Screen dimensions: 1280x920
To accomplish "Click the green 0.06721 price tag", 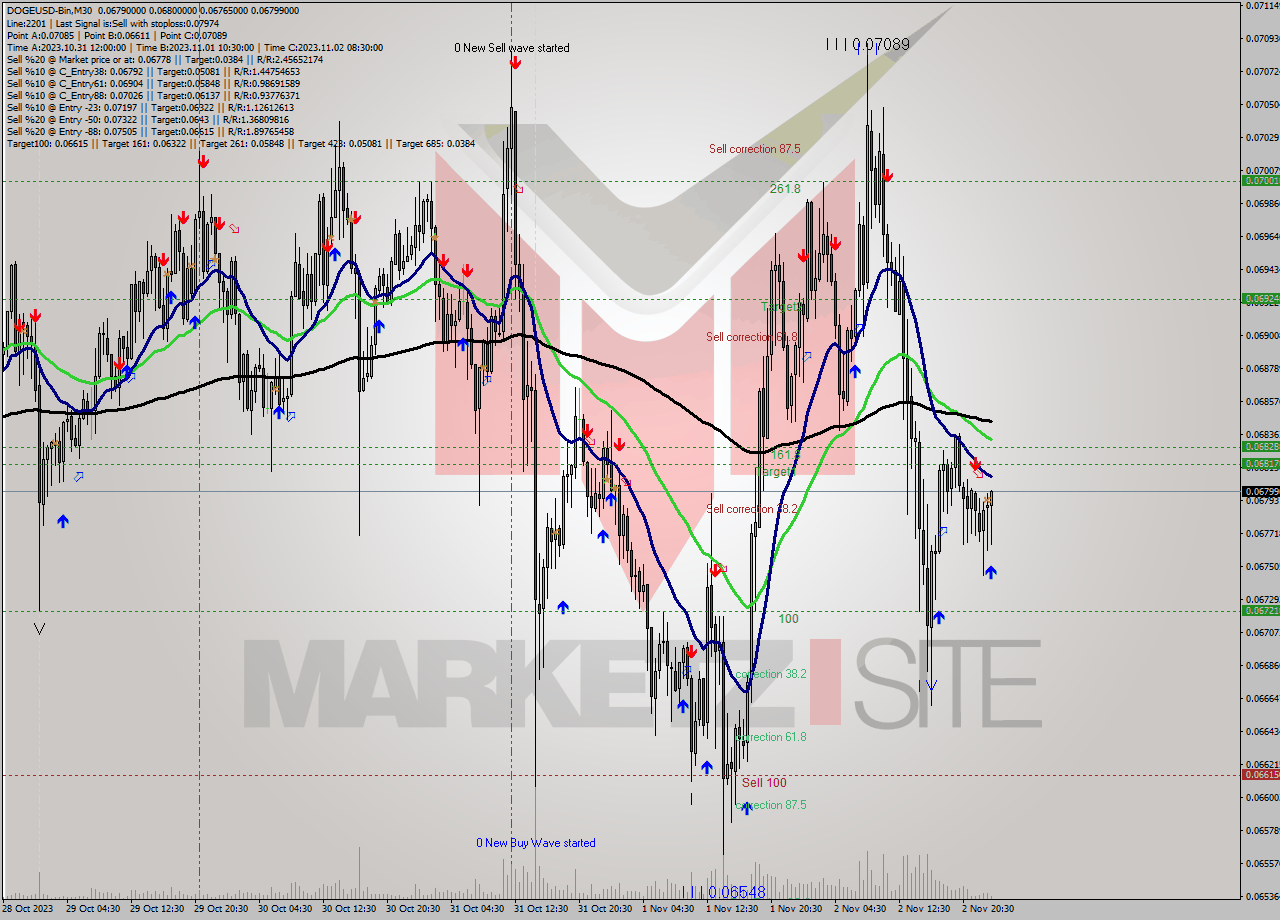I will (1260, 610).
